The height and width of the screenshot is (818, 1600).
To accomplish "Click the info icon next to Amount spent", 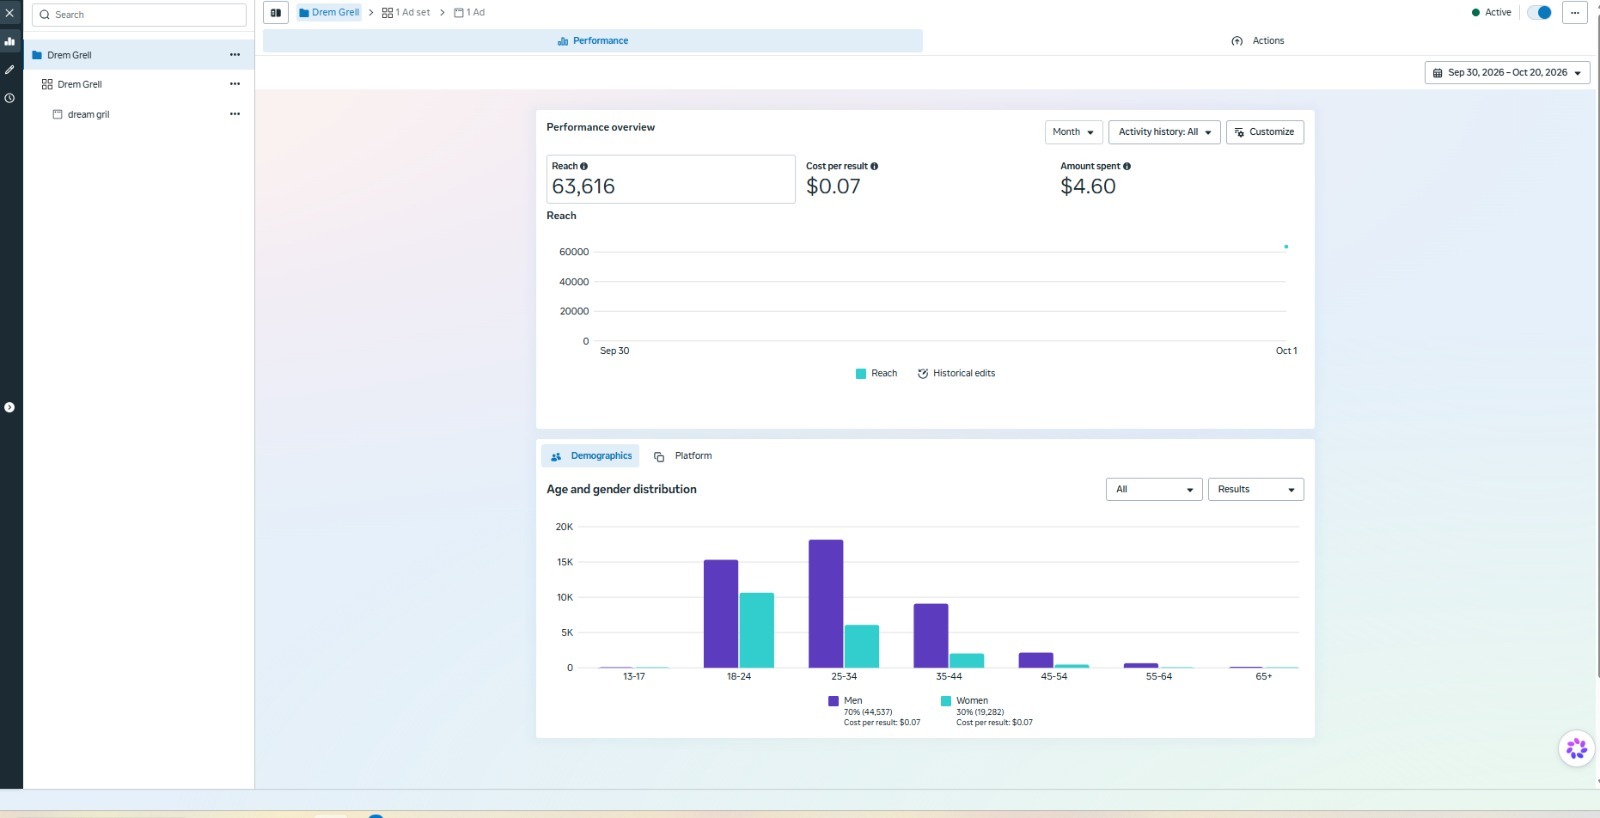I will click(1127, 167).
